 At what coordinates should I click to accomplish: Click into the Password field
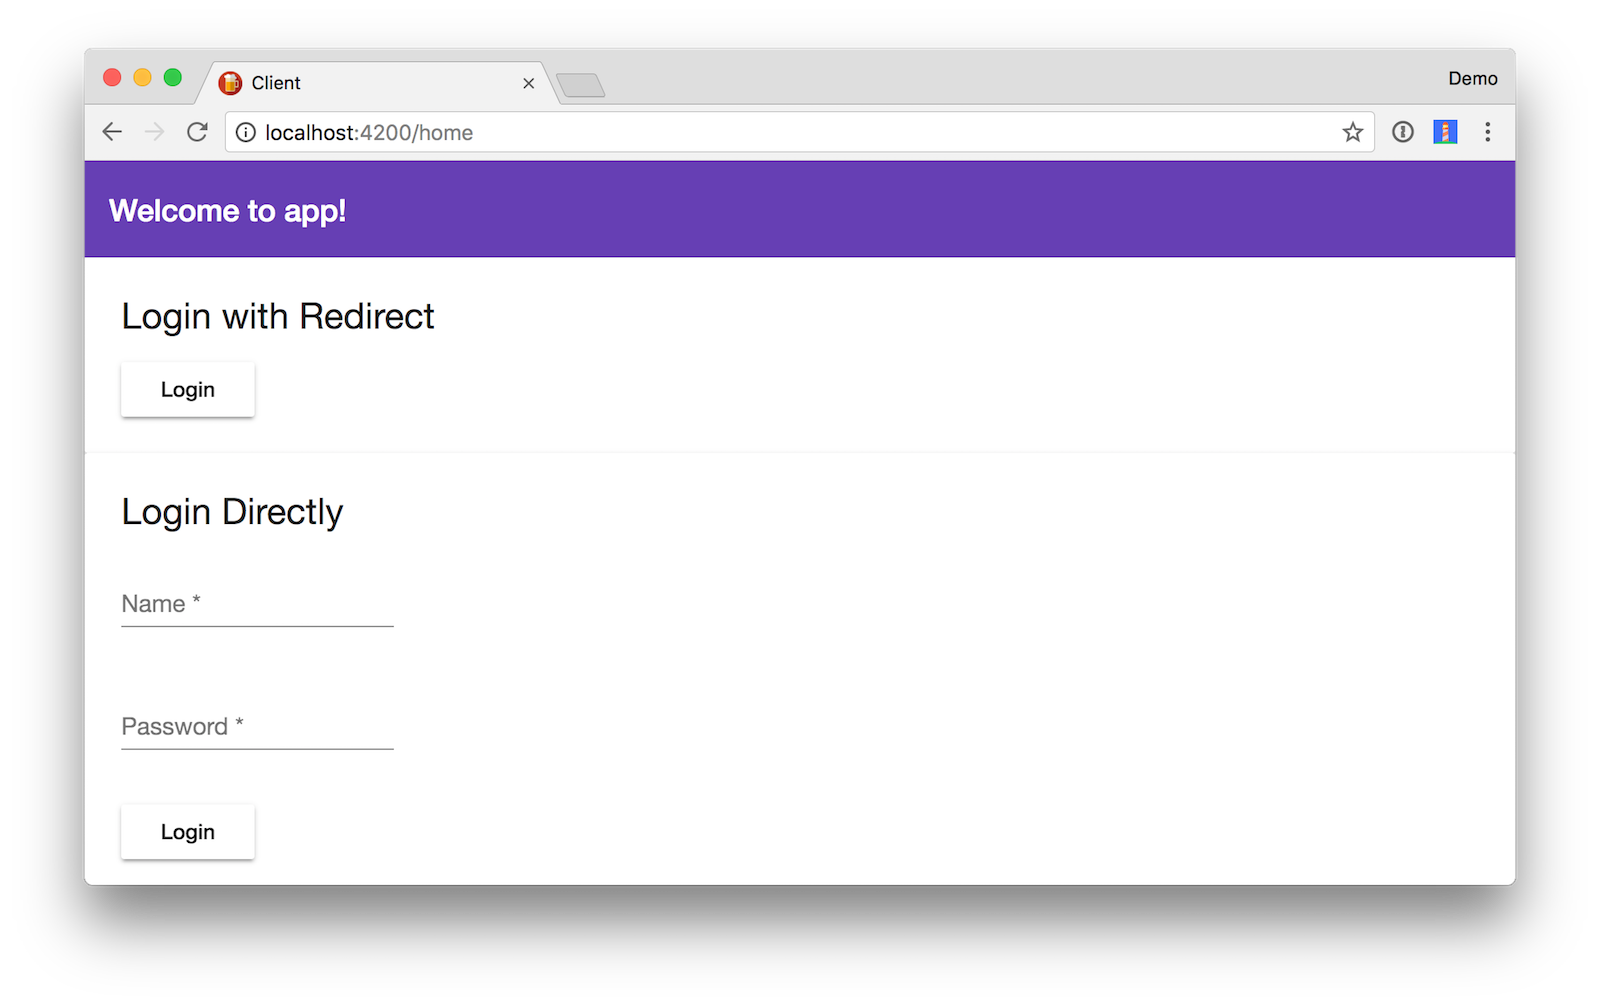257,727
